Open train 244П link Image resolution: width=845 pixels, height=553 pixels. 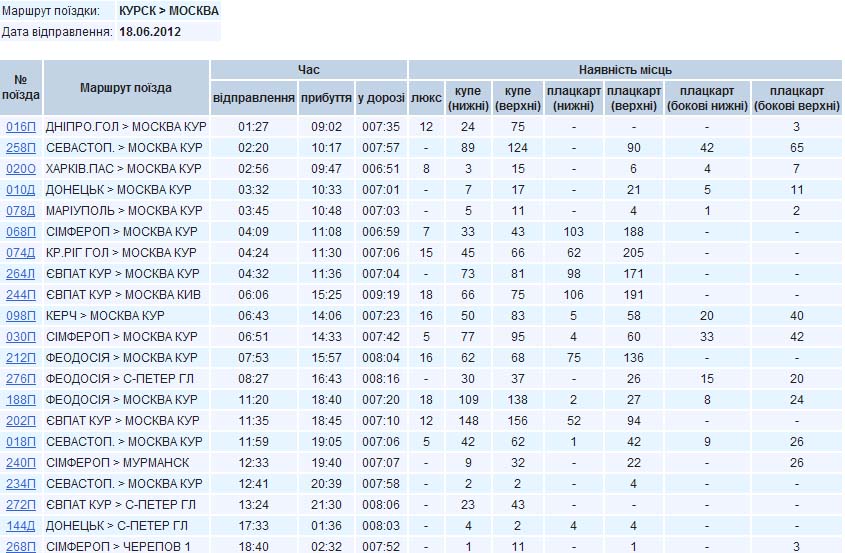pos(21,295)
